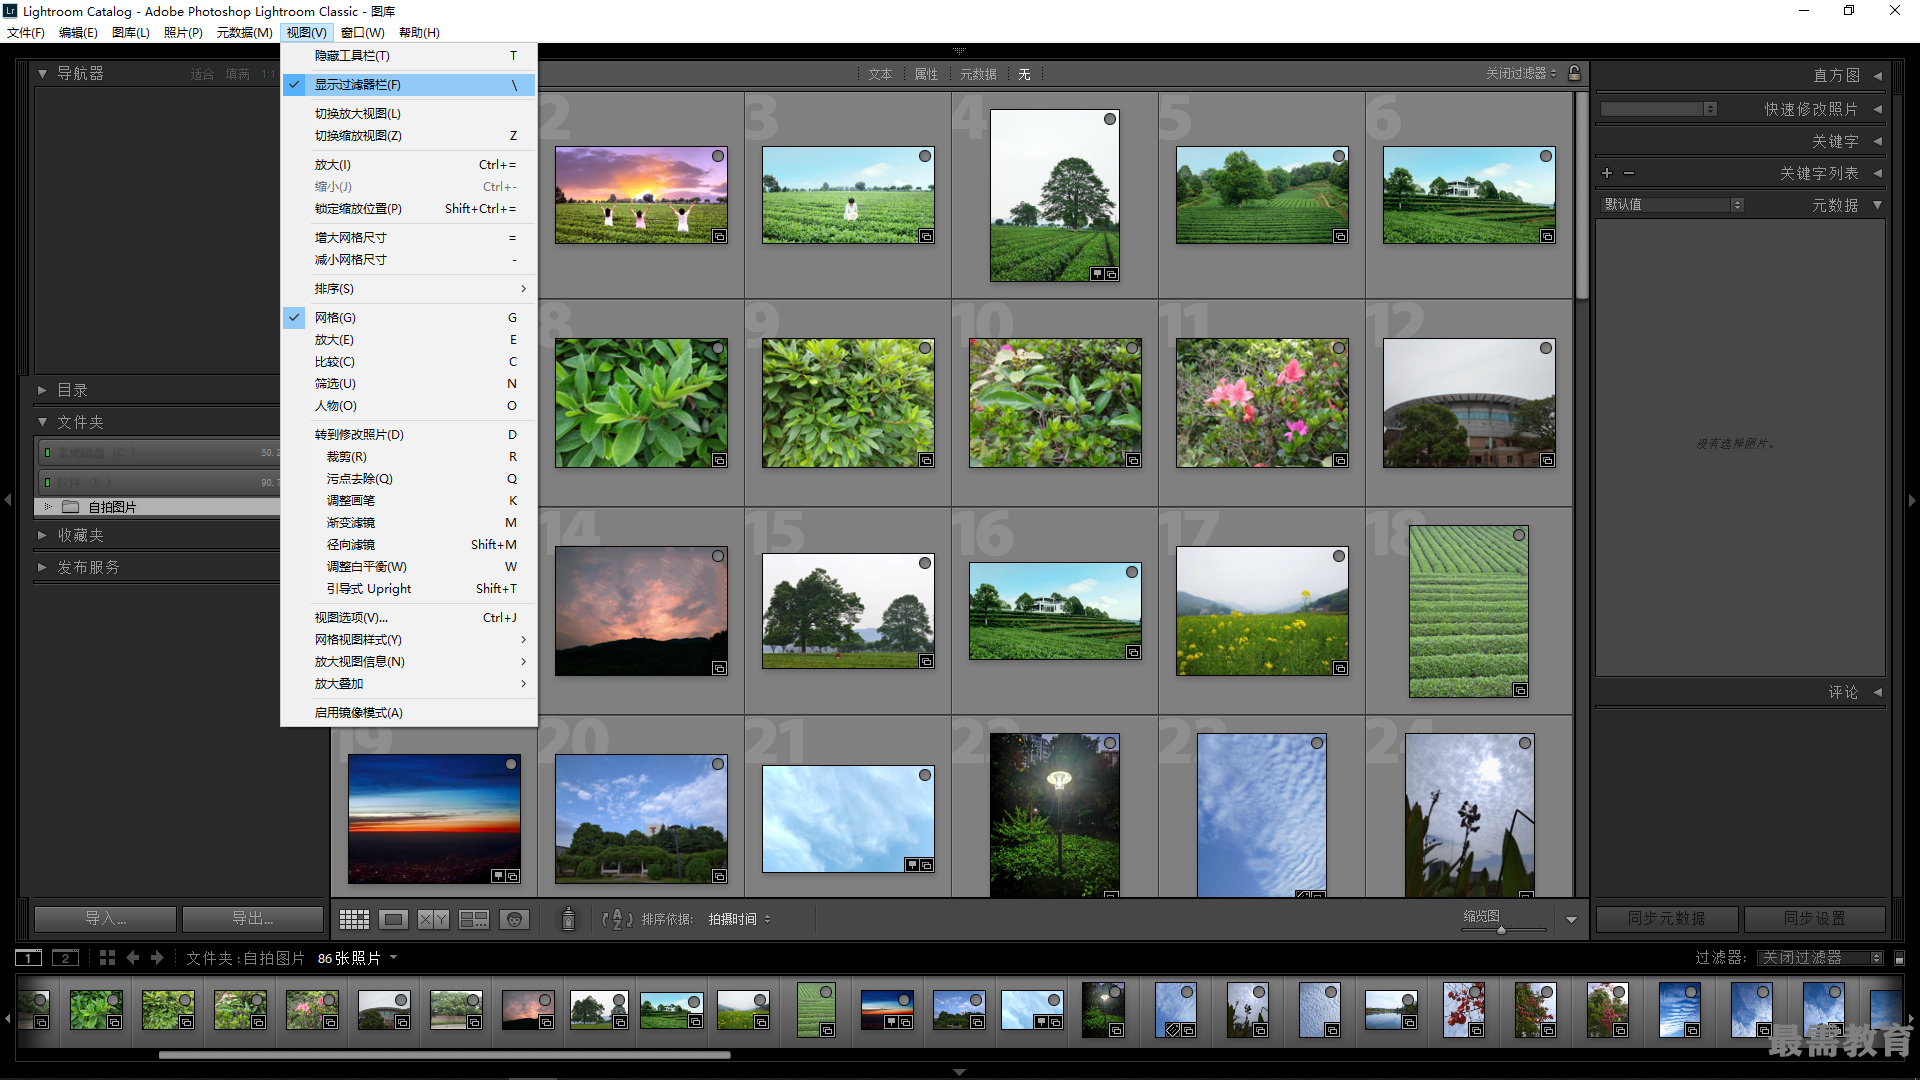The width and height of the screenshot is (1920, 1080).
Task: Expand the 自拍图片 folder tree arrow
Action: point(47,507)
